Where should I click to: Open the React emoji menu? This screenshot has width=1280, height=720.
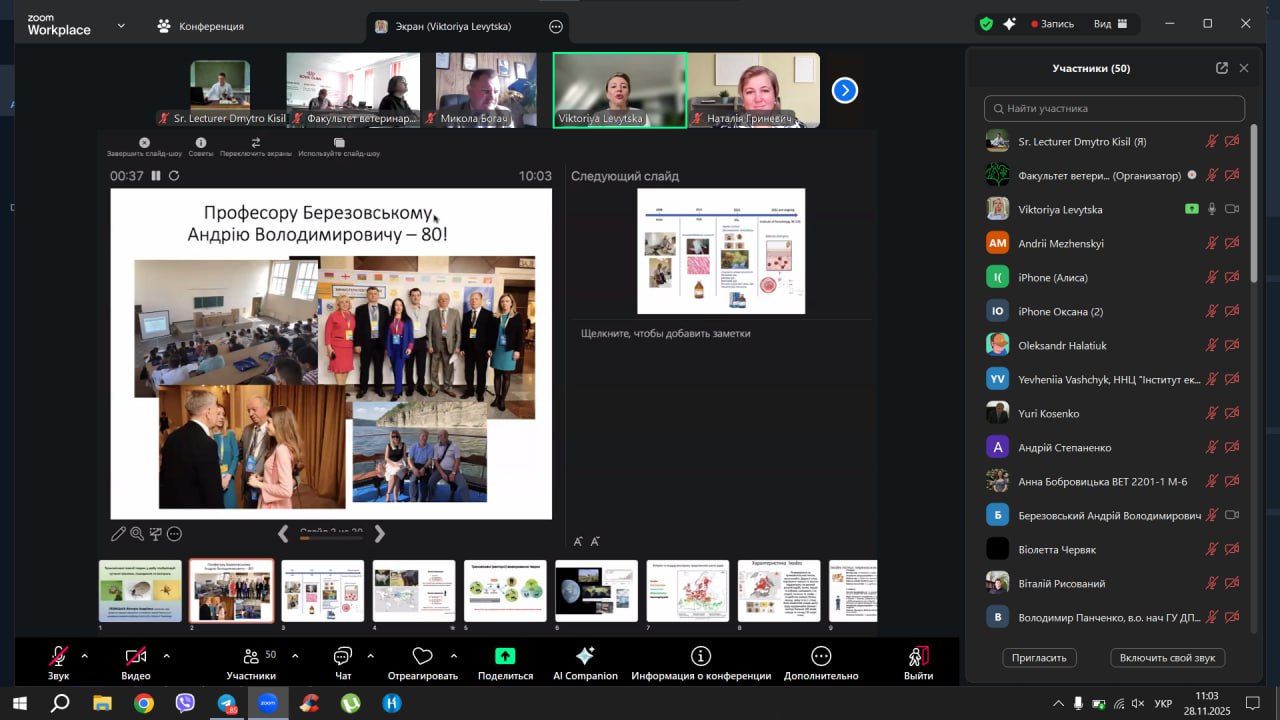(x=422, y=657)
